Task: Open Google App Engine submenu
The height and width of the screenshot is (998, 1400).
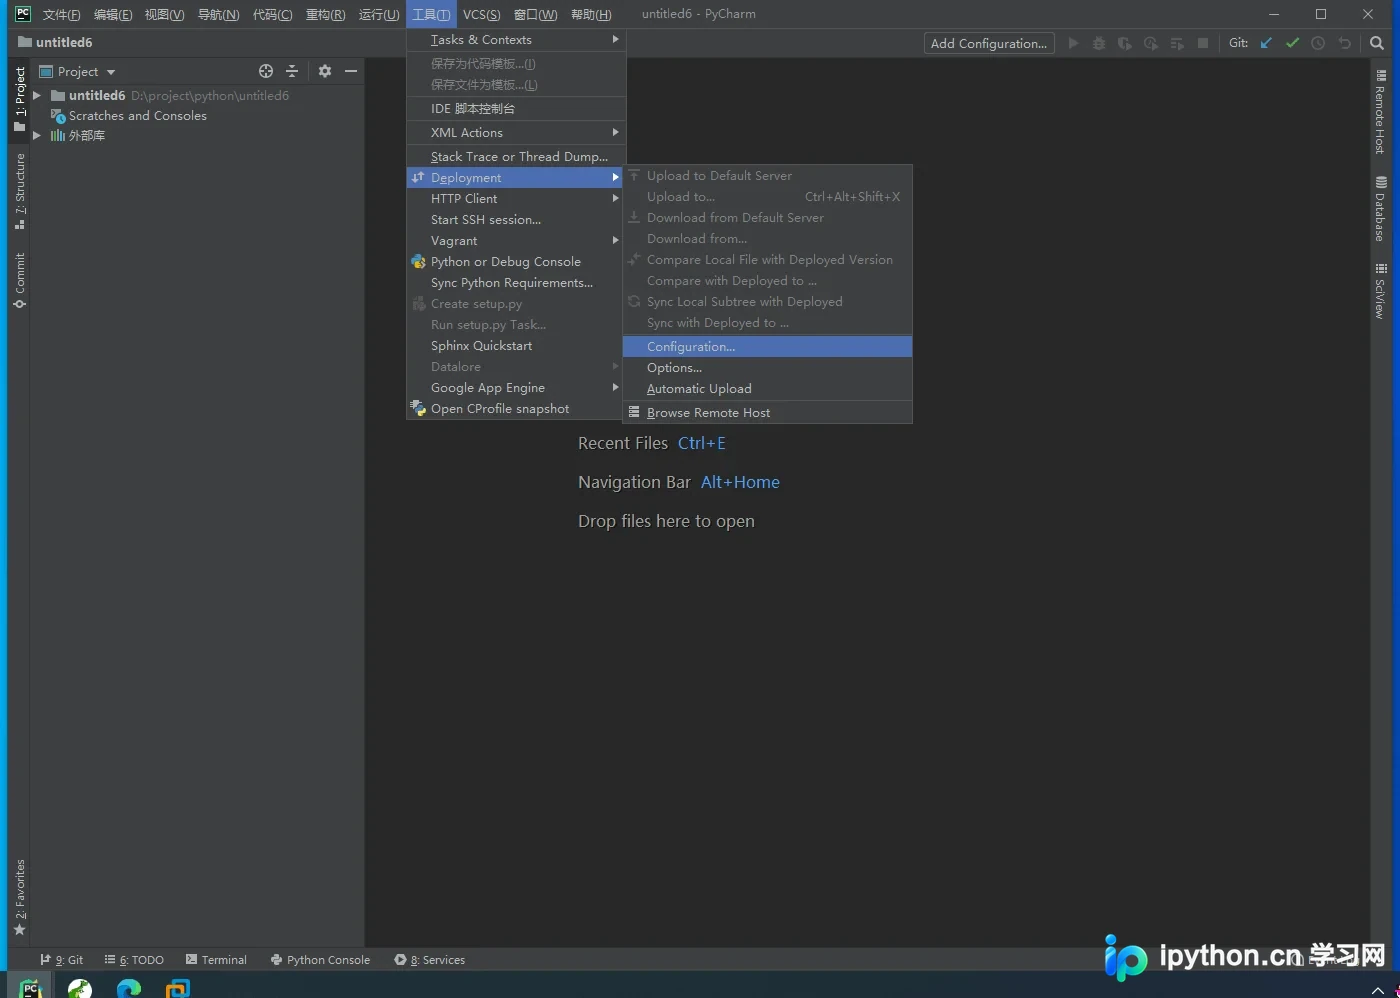Action: [516, 387]
